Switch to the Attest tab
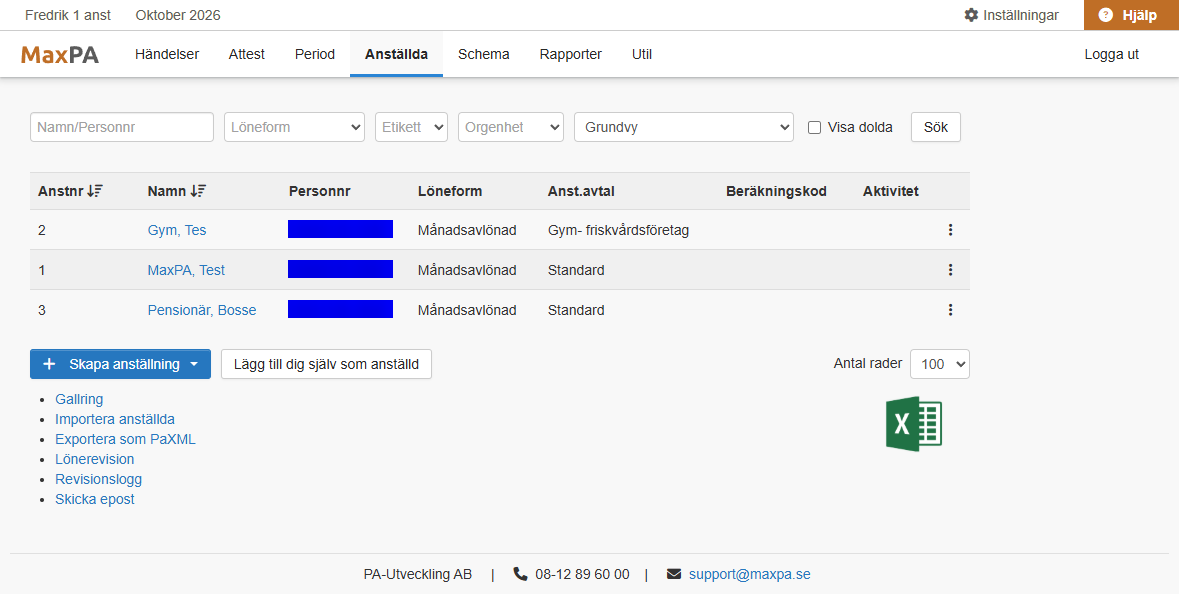Image resolution: width=1179 pixels, height=594 pixels. [247, 54]
